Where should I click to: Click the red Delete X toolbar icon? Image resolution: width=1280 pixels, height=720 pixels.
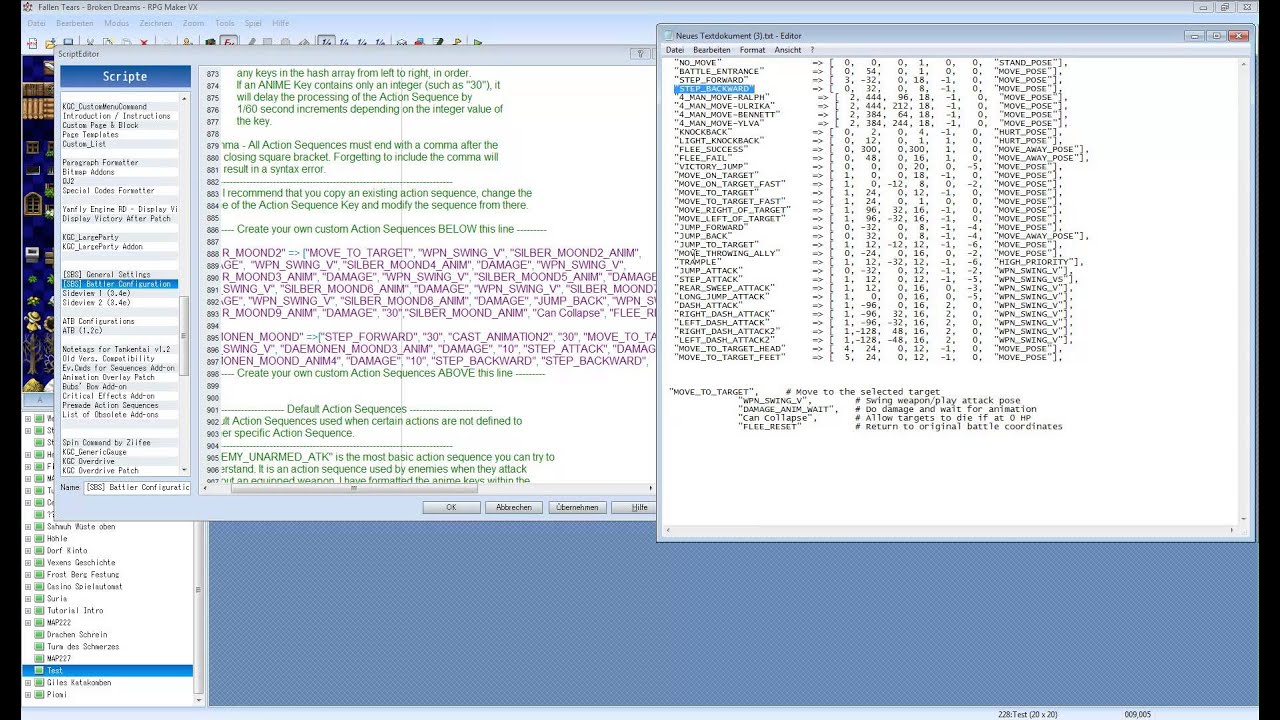coord(144,43)
